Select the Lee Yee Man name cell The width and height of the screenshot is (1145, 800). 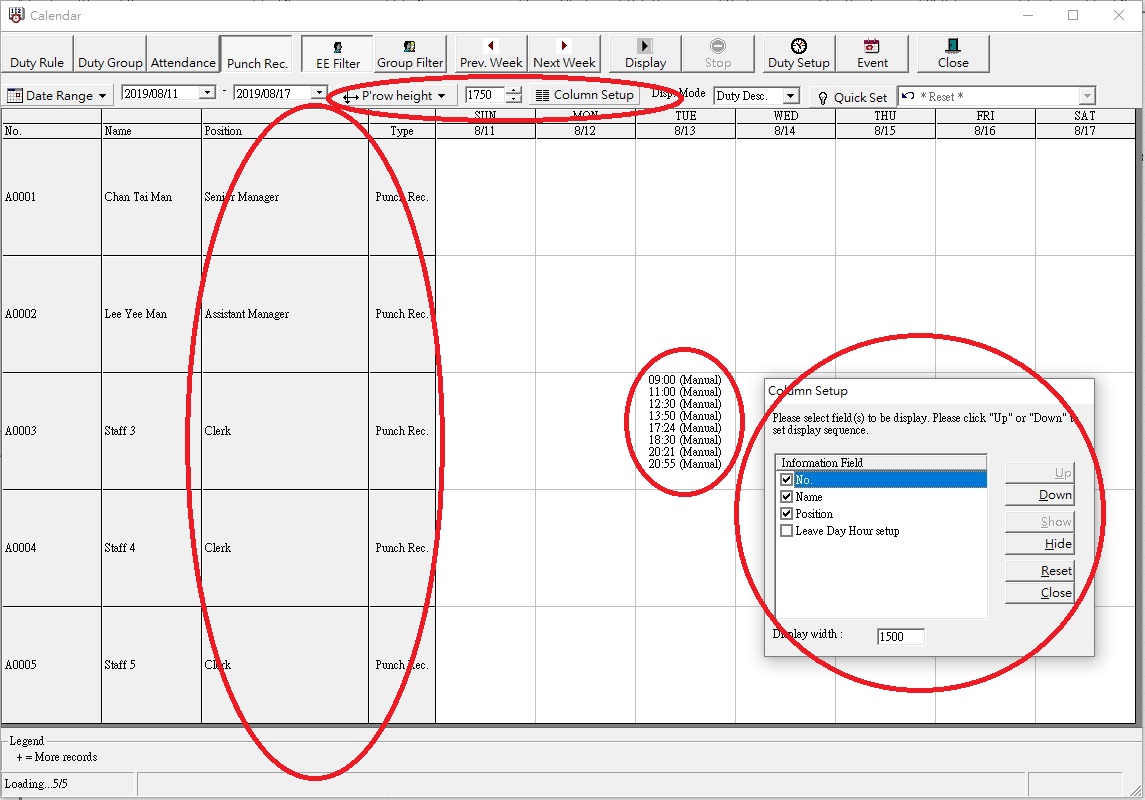click(151, 314)
